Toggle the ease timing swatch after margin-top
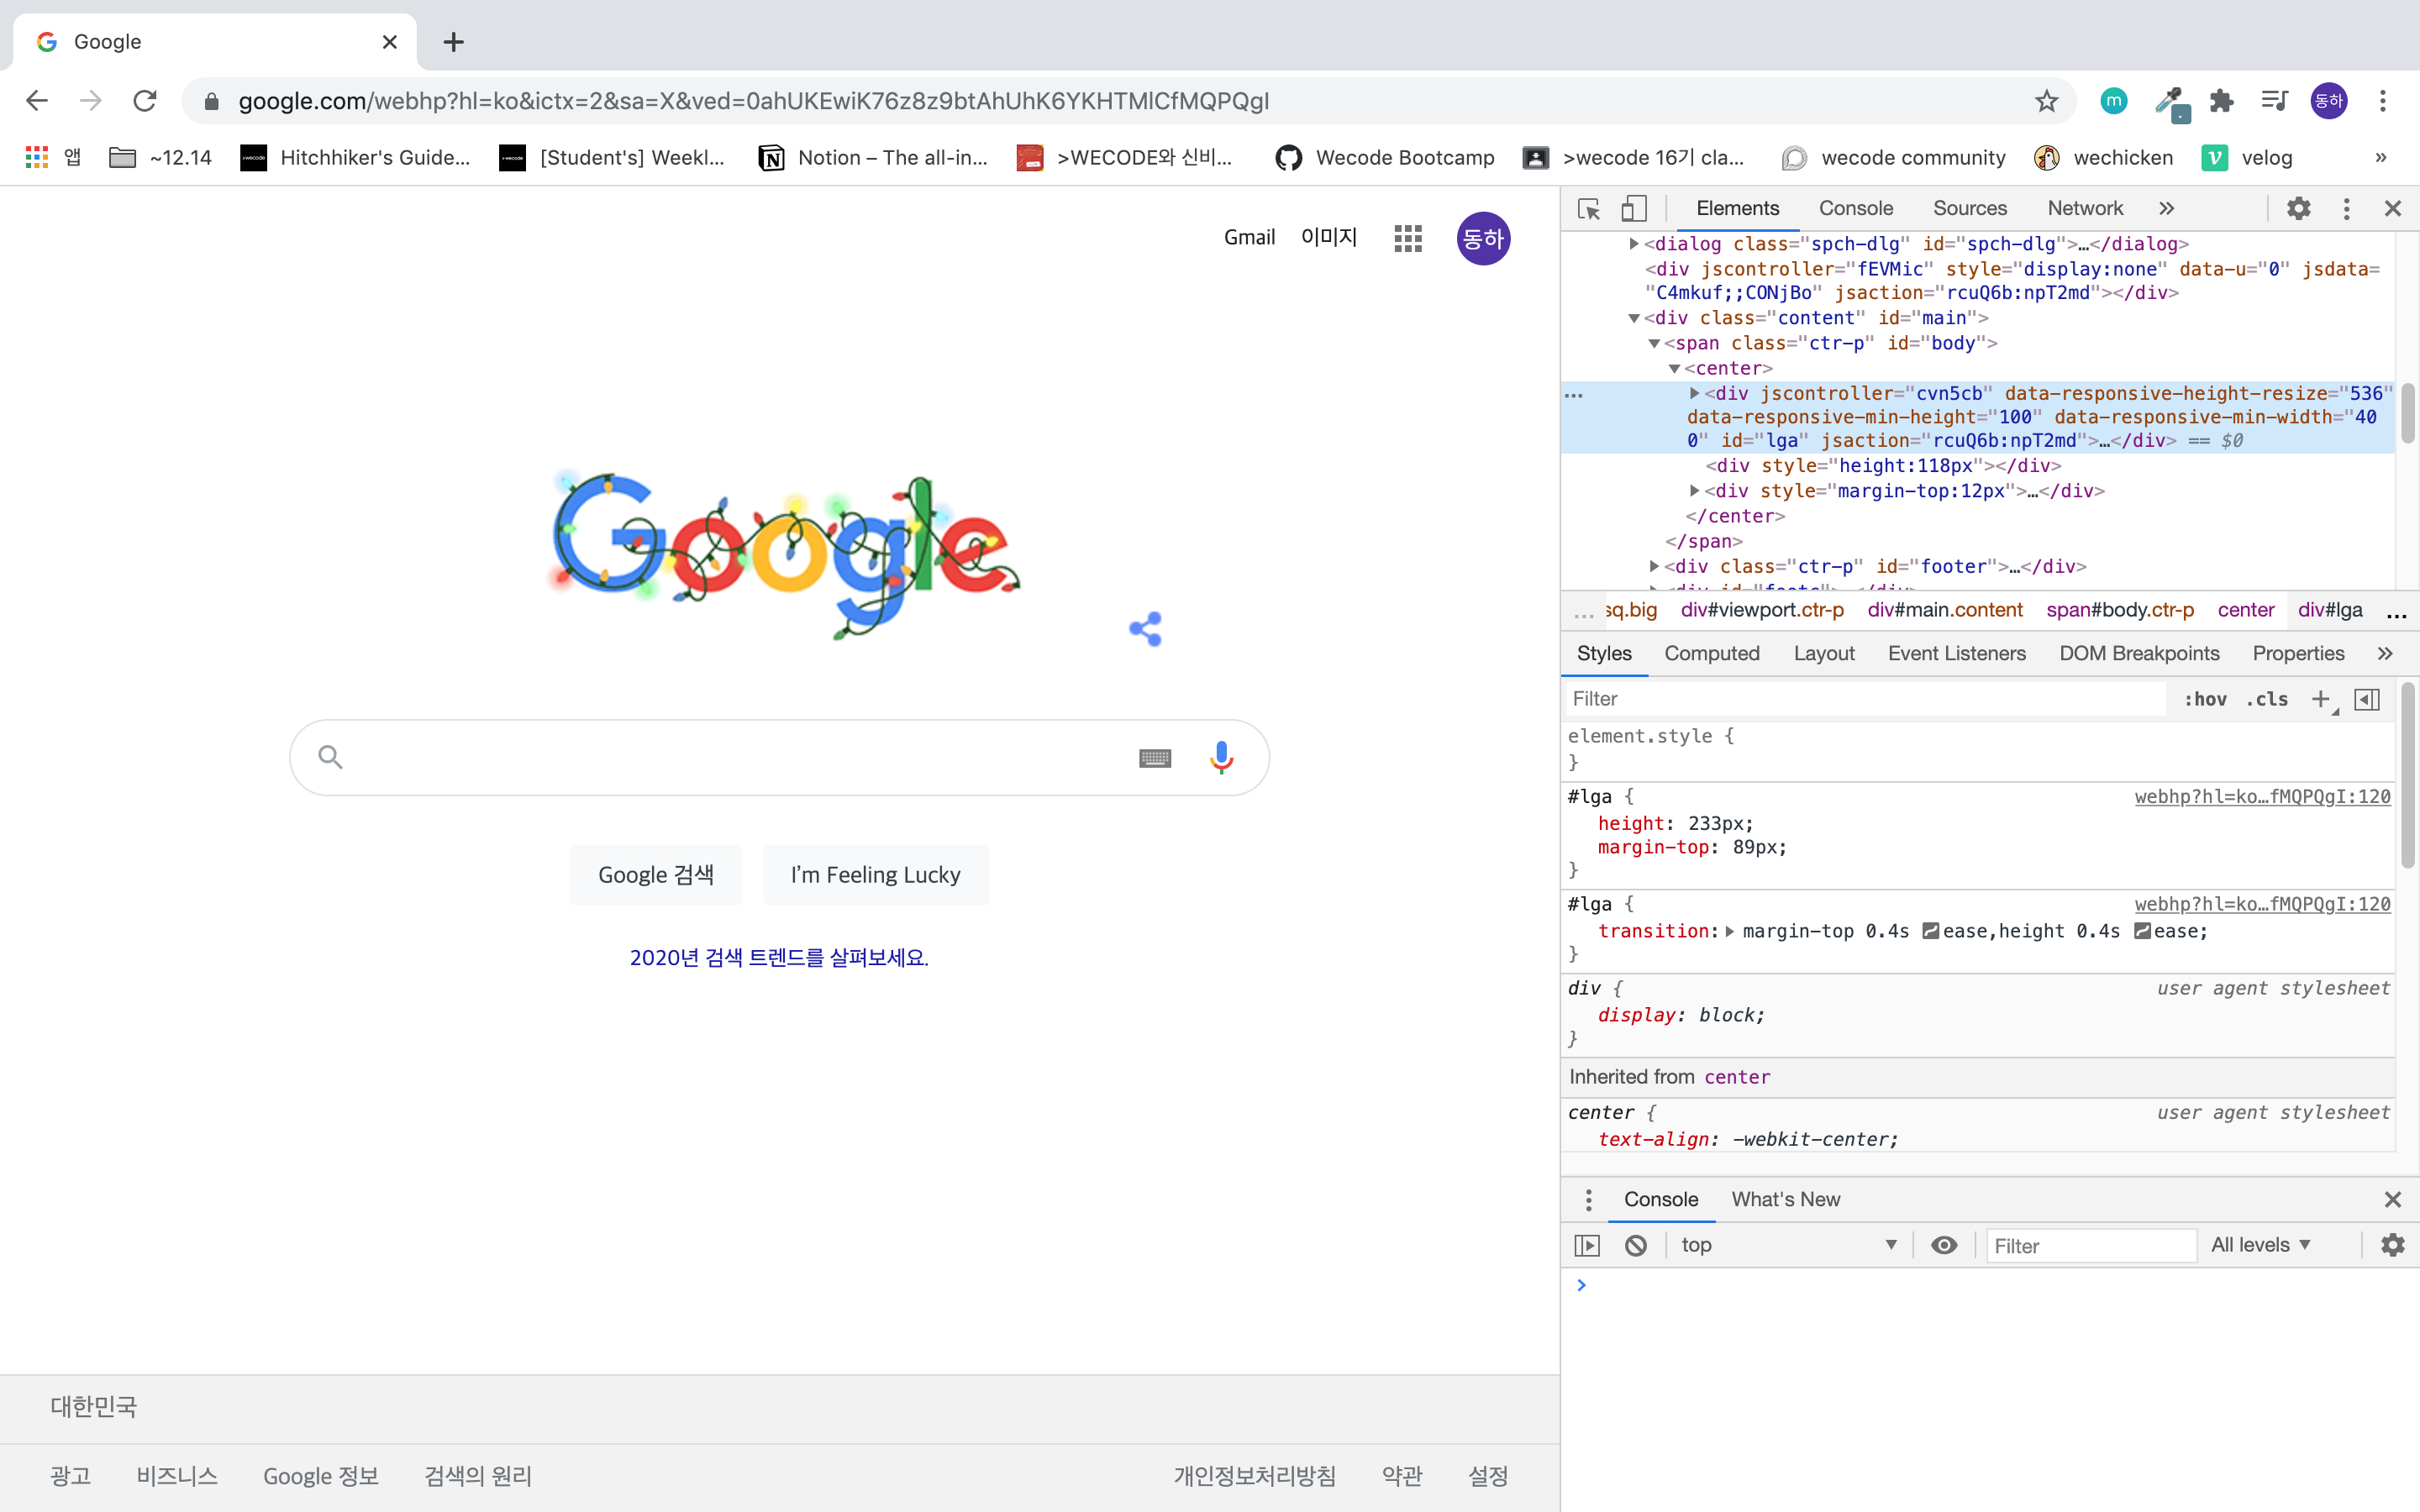Image resolution: width=2420 pixels, height=1512 pixels. click(x=1931, y=931)
